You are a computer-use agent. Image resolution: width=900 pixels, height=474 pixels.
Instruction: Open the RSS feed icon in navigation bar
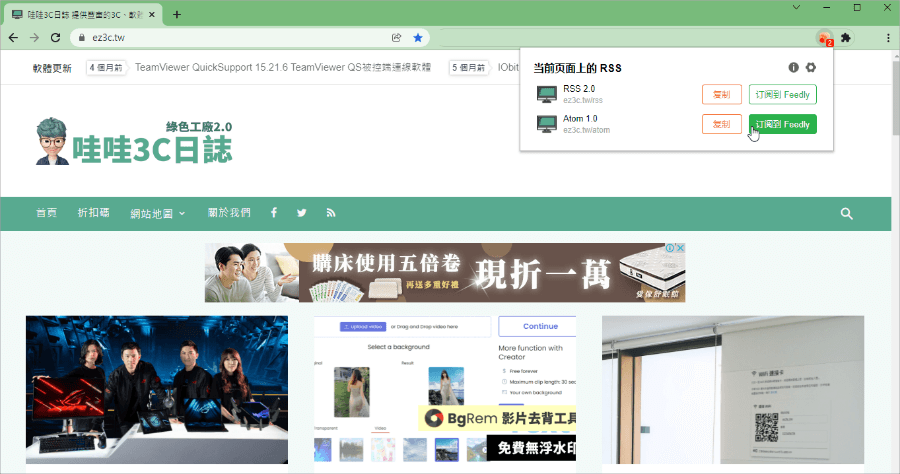(331, 213)
